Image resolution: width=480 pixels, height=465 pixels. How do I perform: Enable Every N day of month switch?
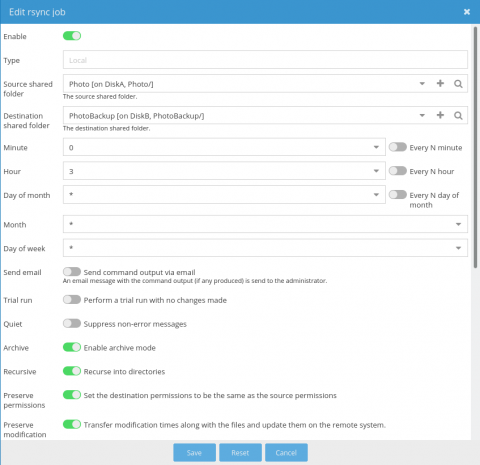(398, 195)
